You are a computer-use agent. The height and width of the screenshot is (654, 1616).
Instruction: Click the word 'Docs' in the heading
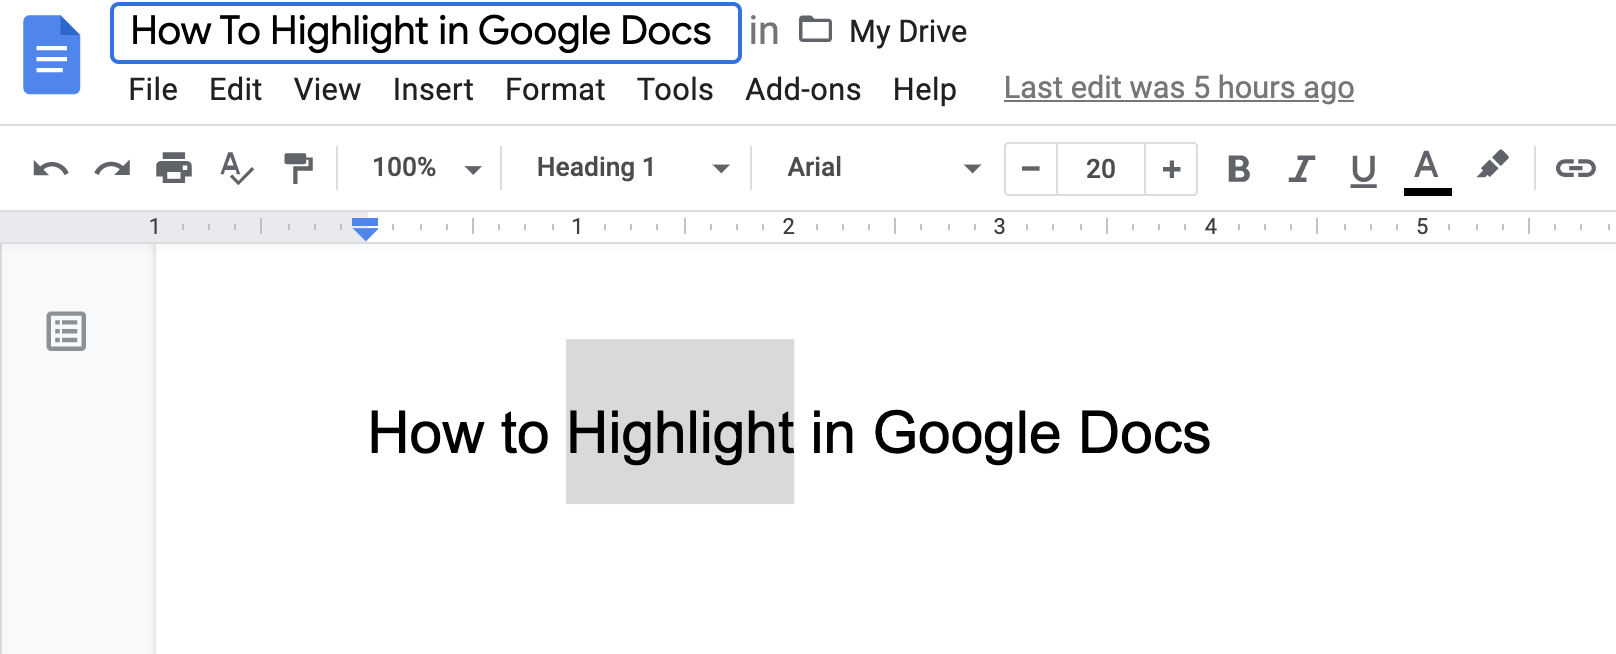[x=1145, y=434]
